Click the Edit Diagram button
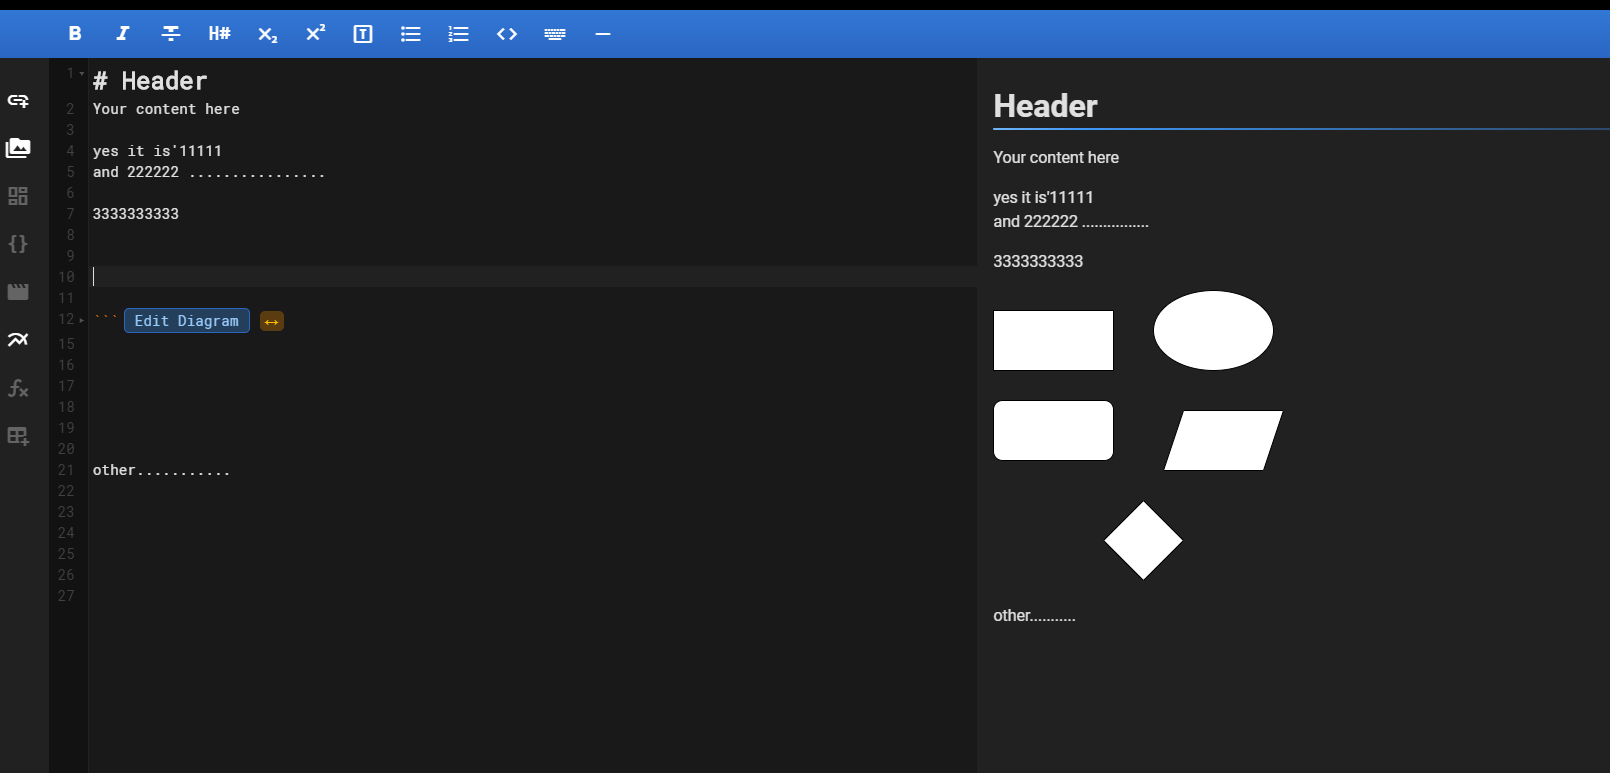This screenshot has height=773, width=1610. [187, 321]
